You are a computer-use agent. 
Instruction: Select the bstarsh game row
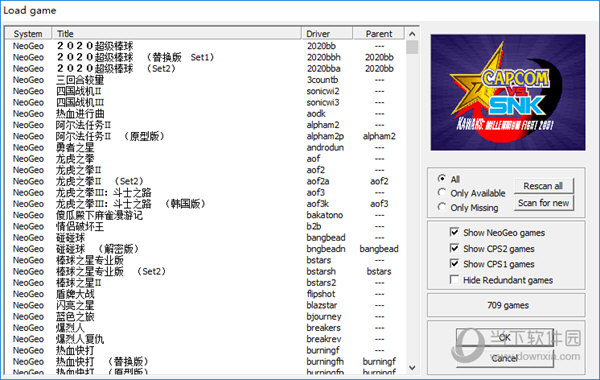click(205, 272)
